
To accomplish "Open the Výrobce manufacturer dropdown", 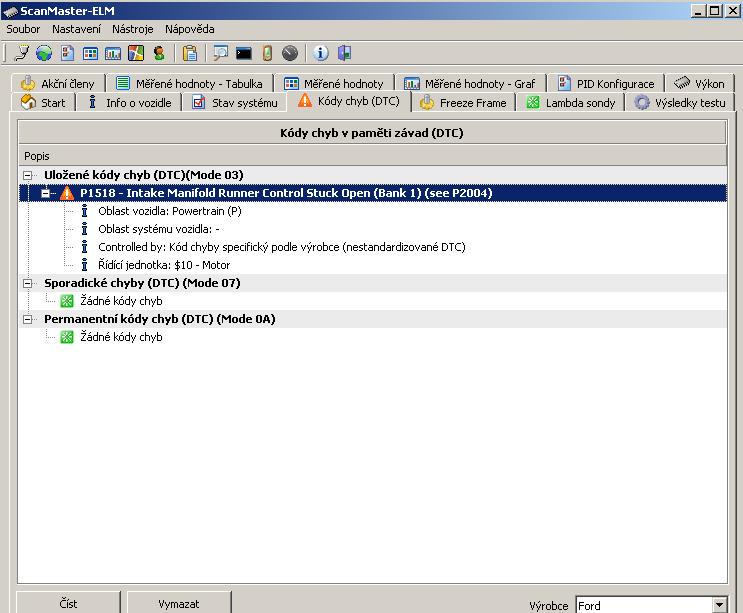I will [x=718, y=605].
